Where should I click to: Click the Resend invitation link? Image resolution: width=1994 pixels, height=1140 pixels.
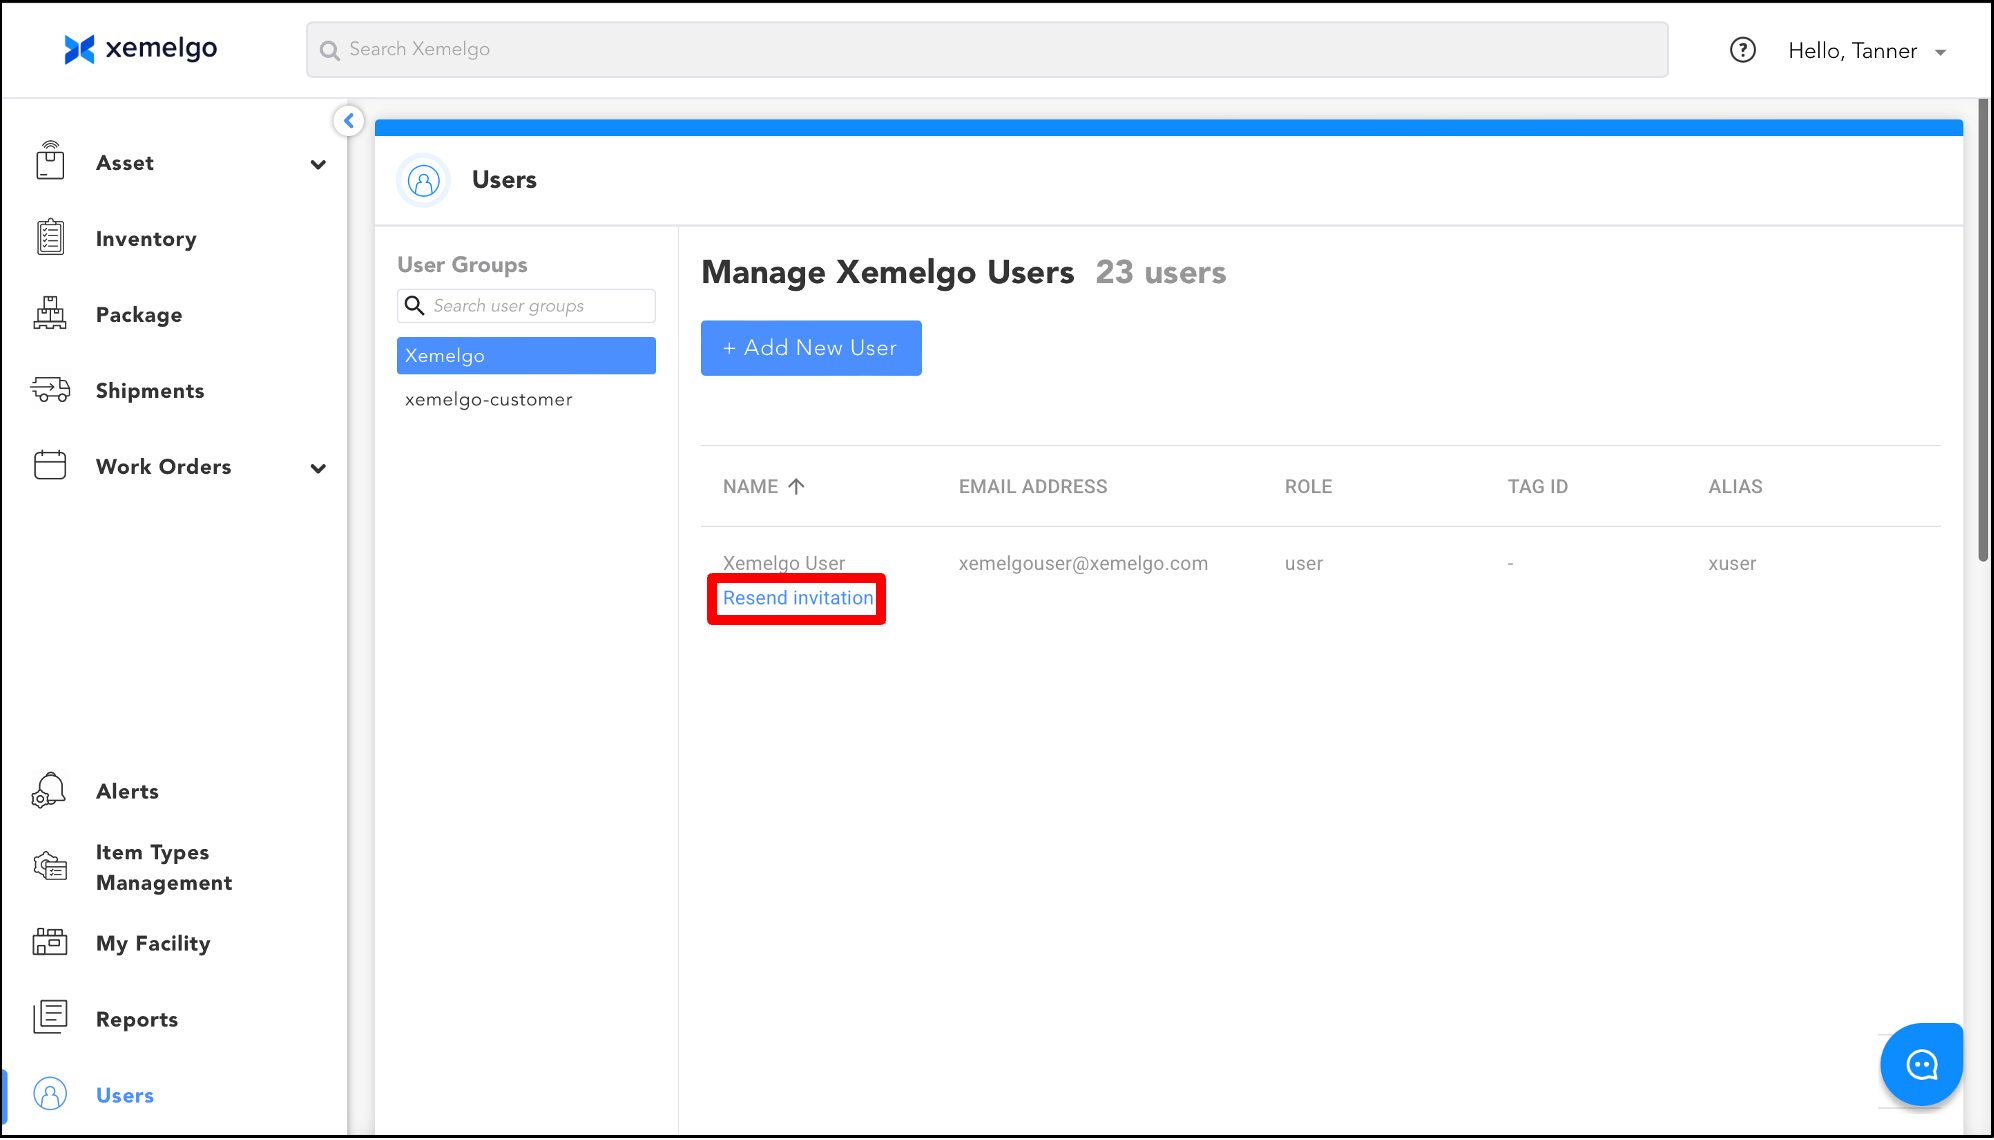point(797,598)
